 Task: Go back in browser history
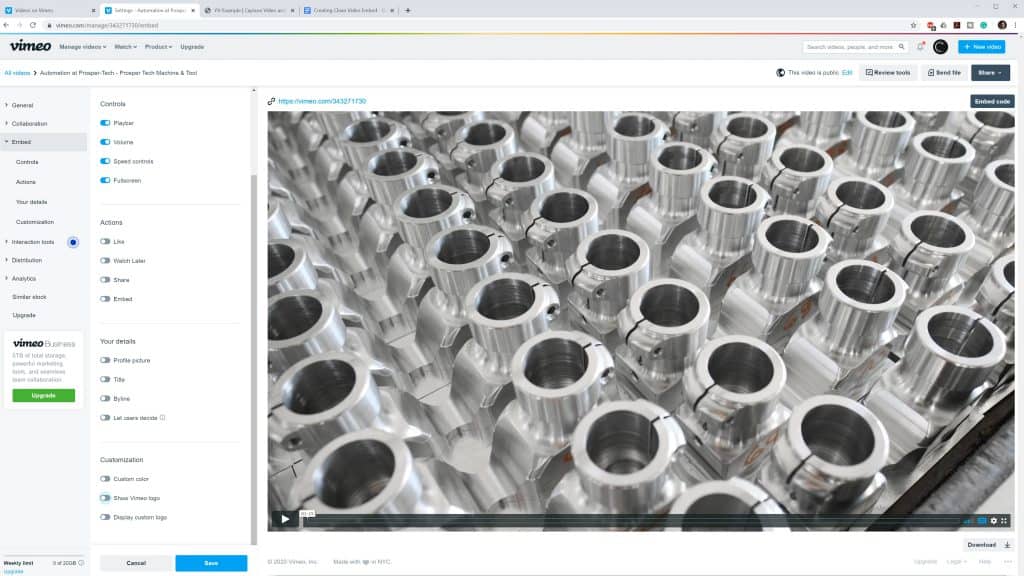(7, 25)
